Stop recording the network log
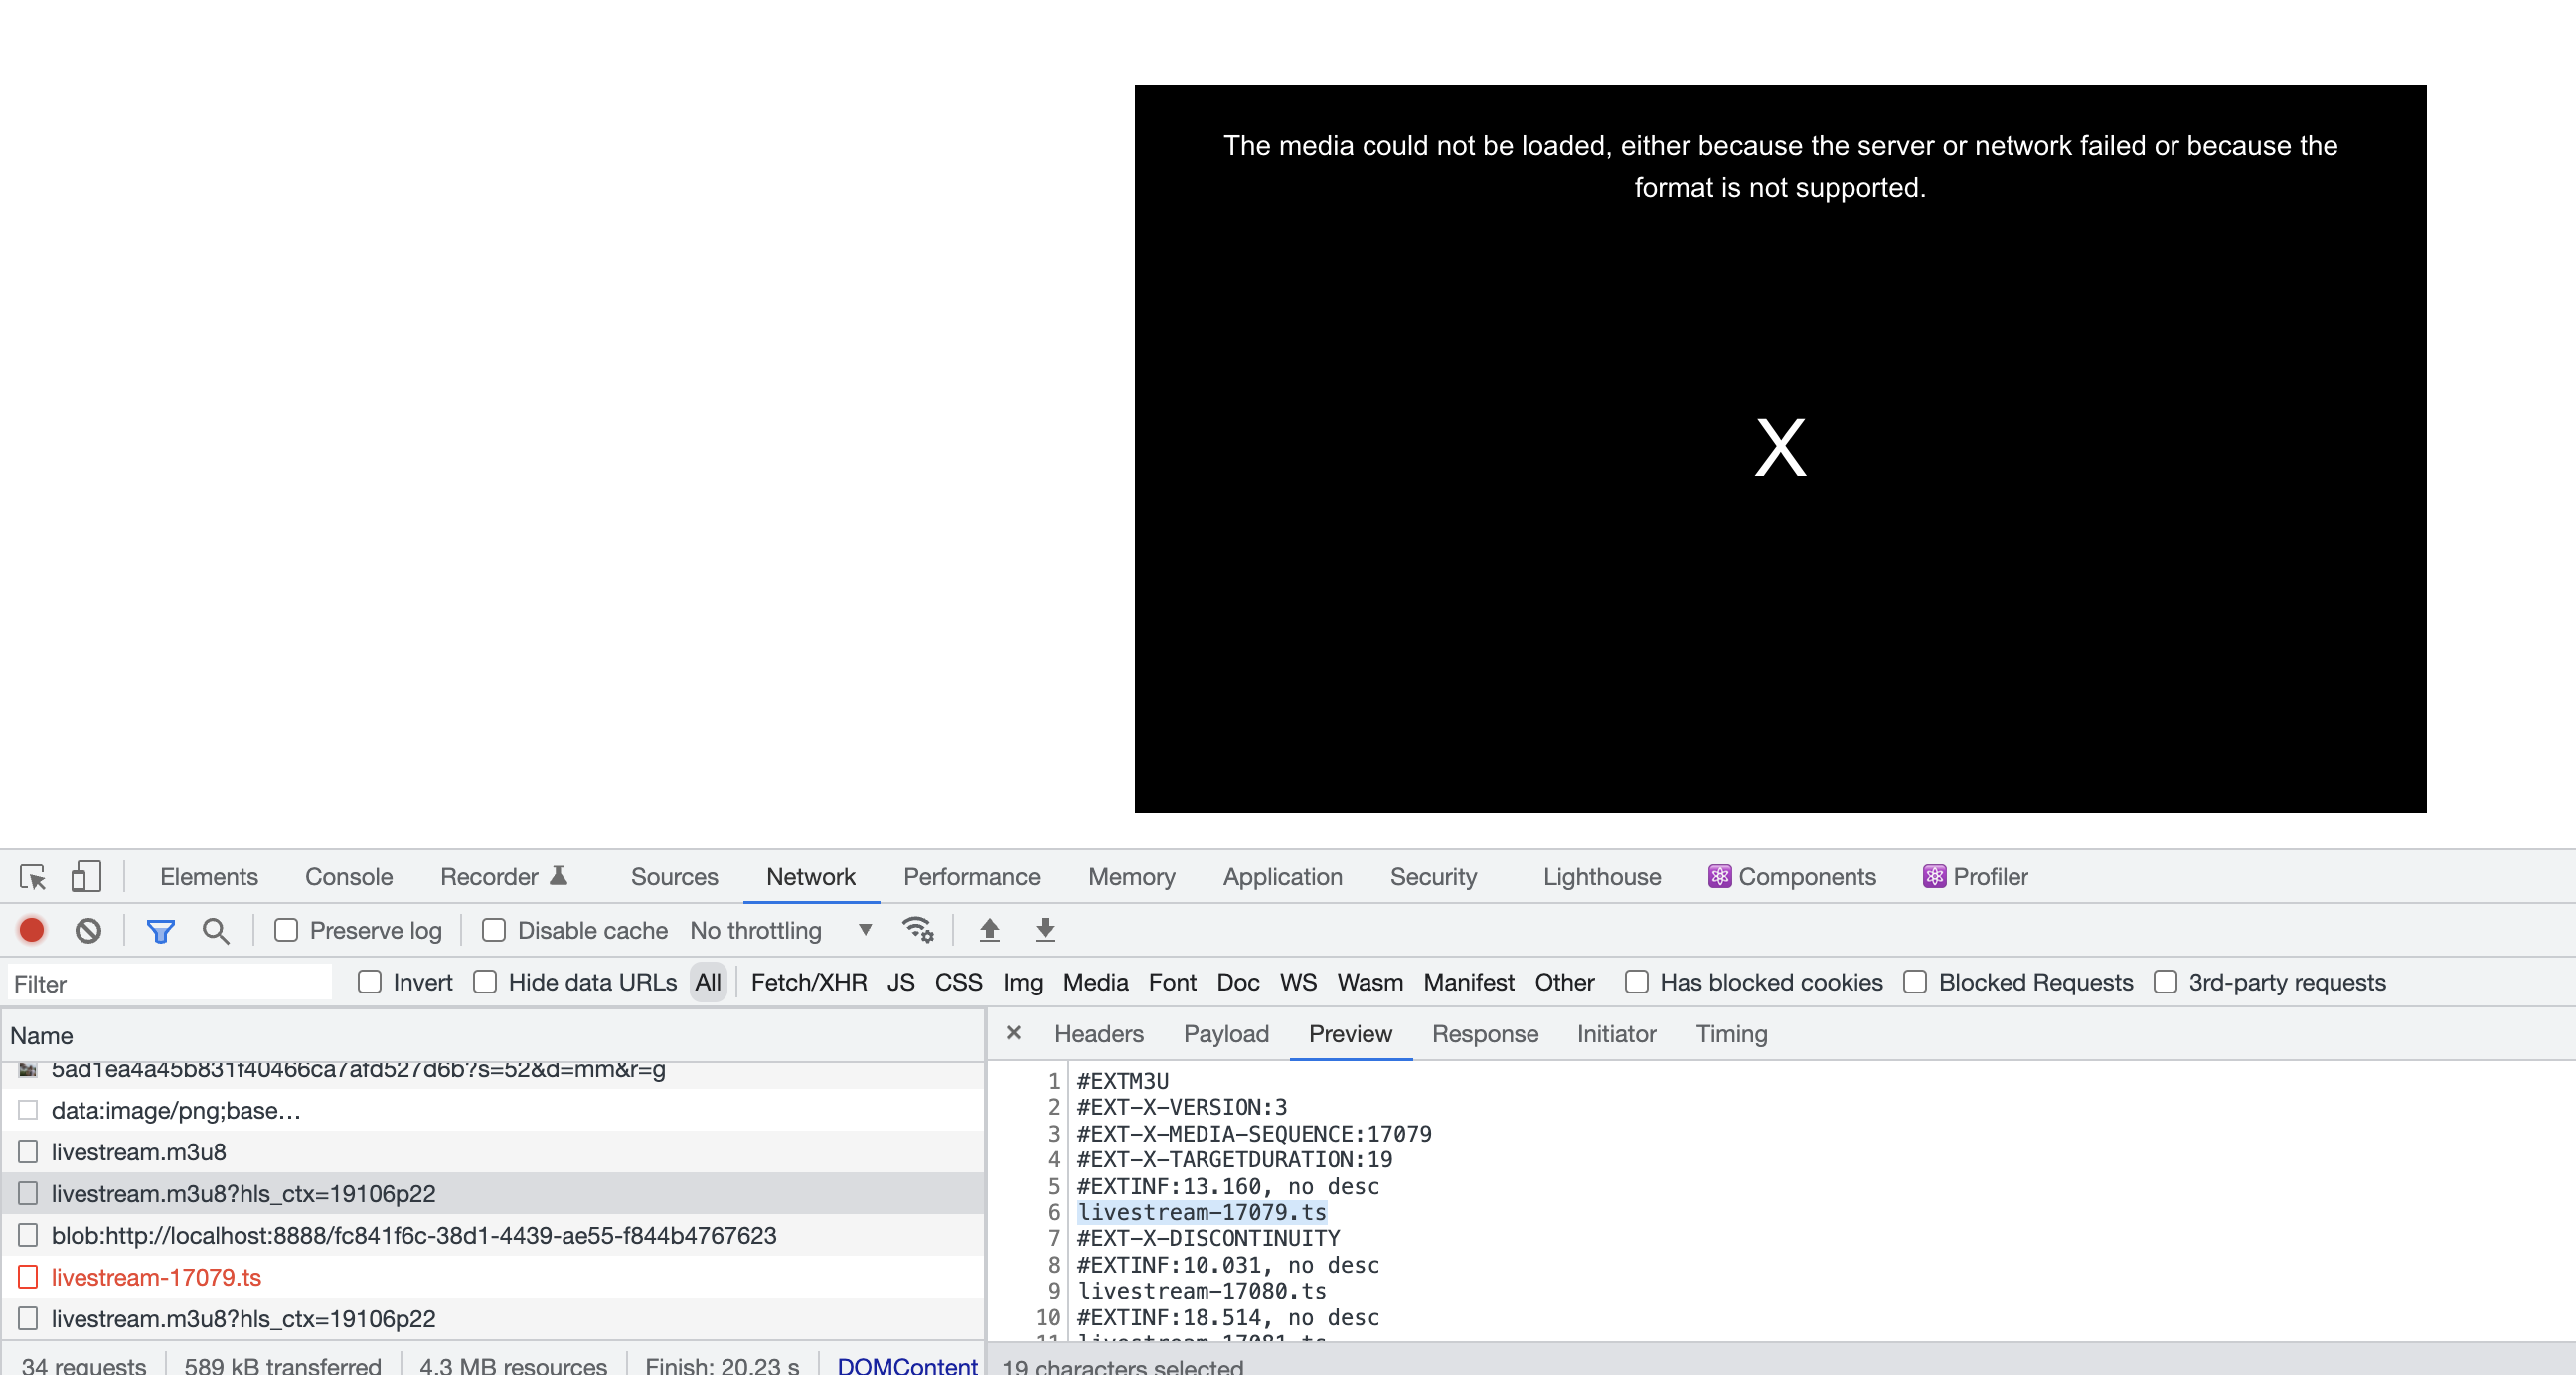The width and height of the screenshot is (2576, 1375). click(x=32, y=930)
